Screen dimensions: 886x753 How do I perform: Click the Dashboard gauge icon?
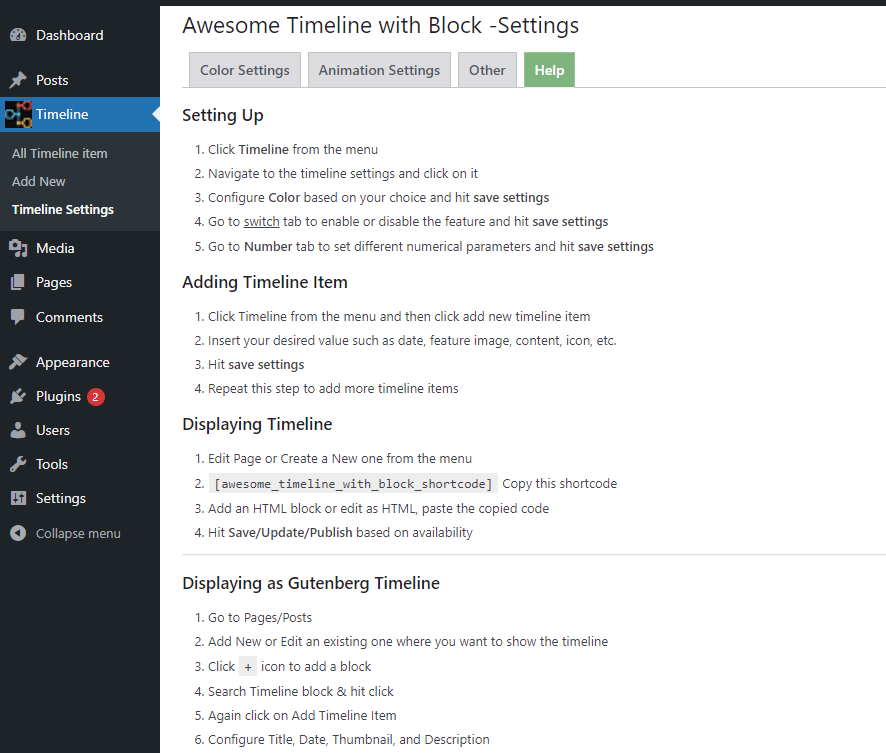pos(18,35)
